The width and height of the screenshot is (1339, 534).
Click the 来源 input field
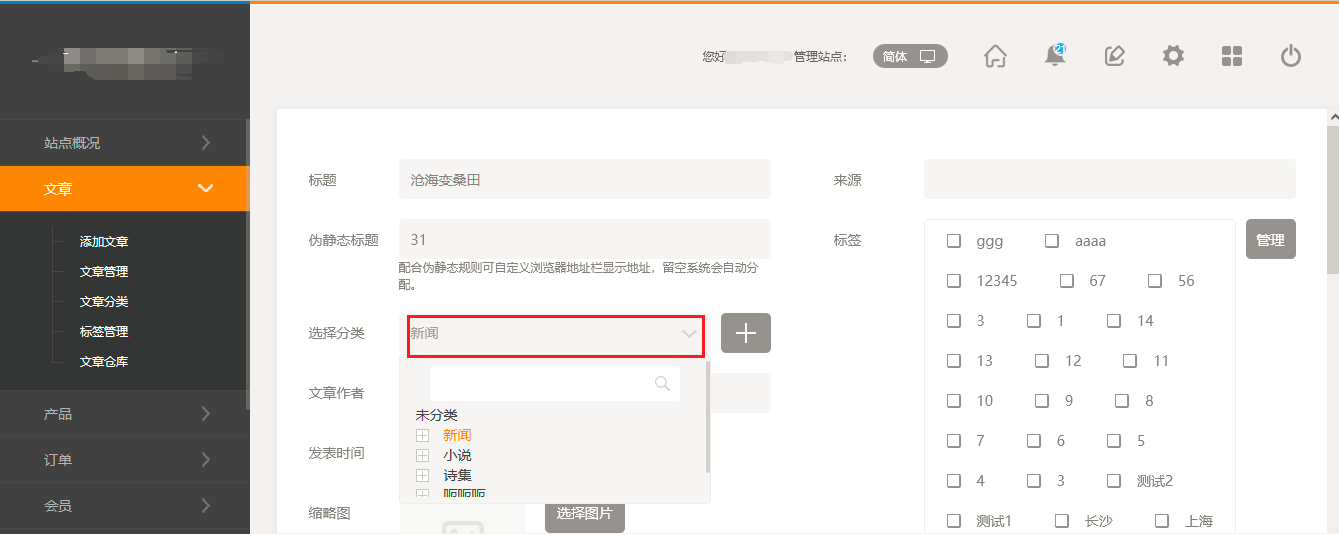[x=1109, y=180]
